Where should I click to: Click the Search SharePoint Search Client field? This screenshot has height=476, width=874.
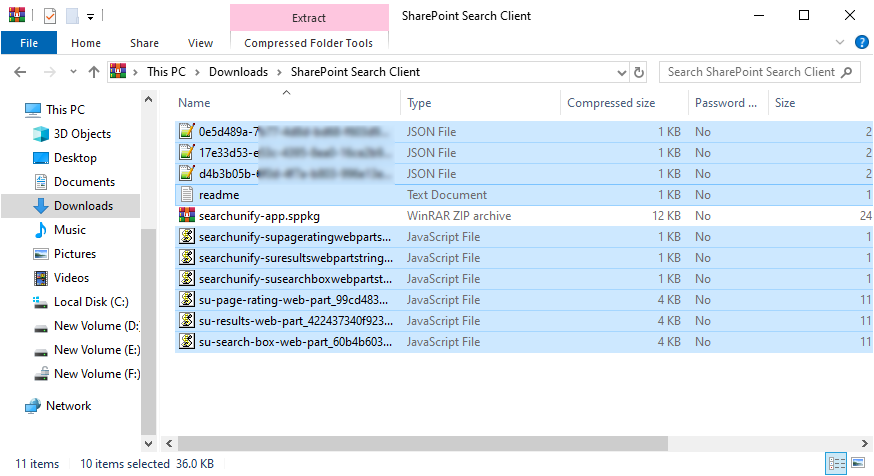point(750,72)
